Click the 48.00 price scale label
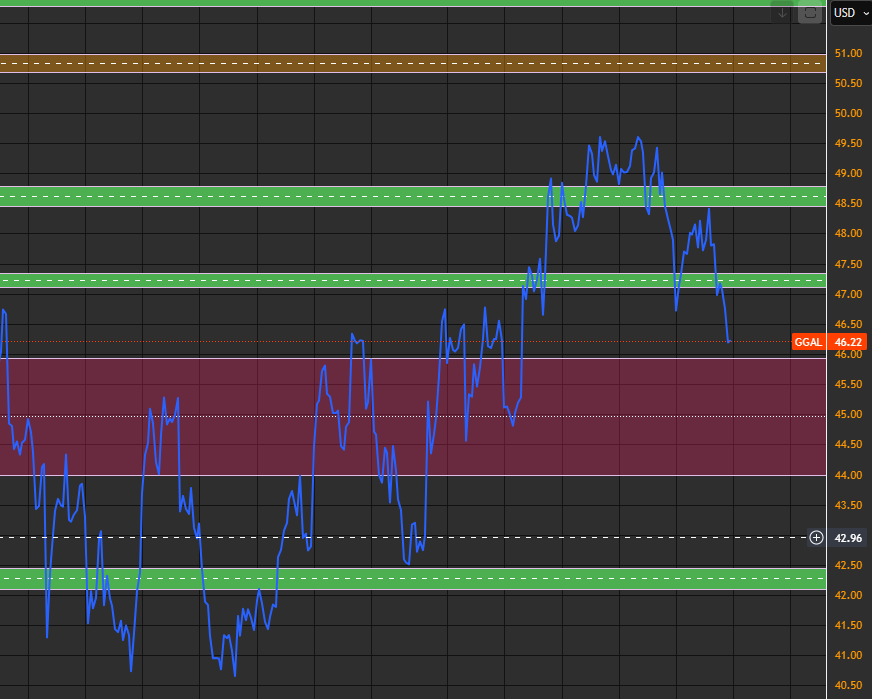 pyautogui.click(x=848, y=233)
